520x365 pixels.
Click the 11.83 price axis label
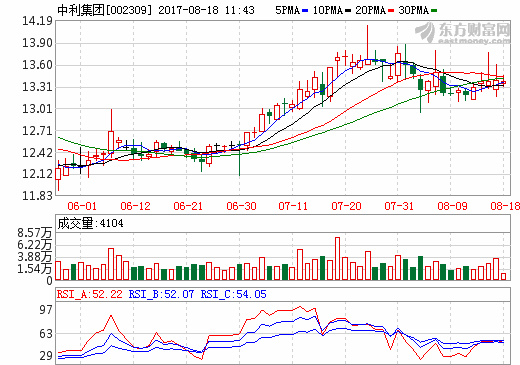click(x=37, y=196)
